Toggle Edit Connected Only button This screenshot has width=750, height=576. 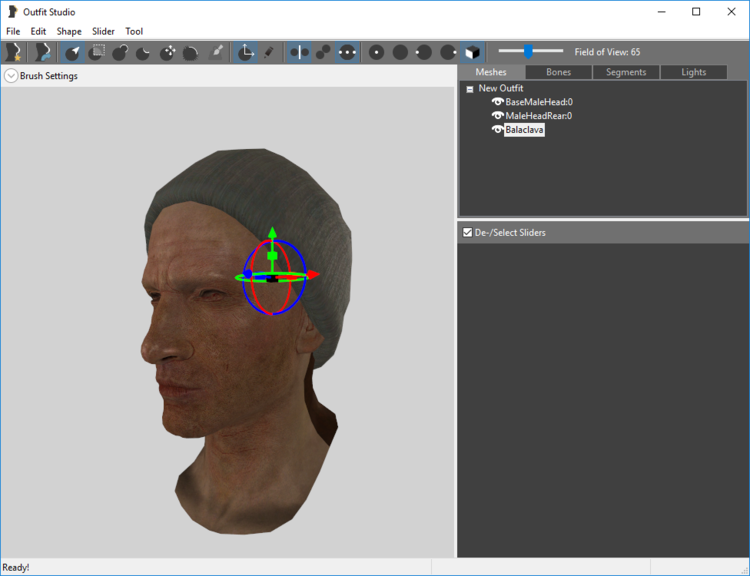(x=323, y=52)
